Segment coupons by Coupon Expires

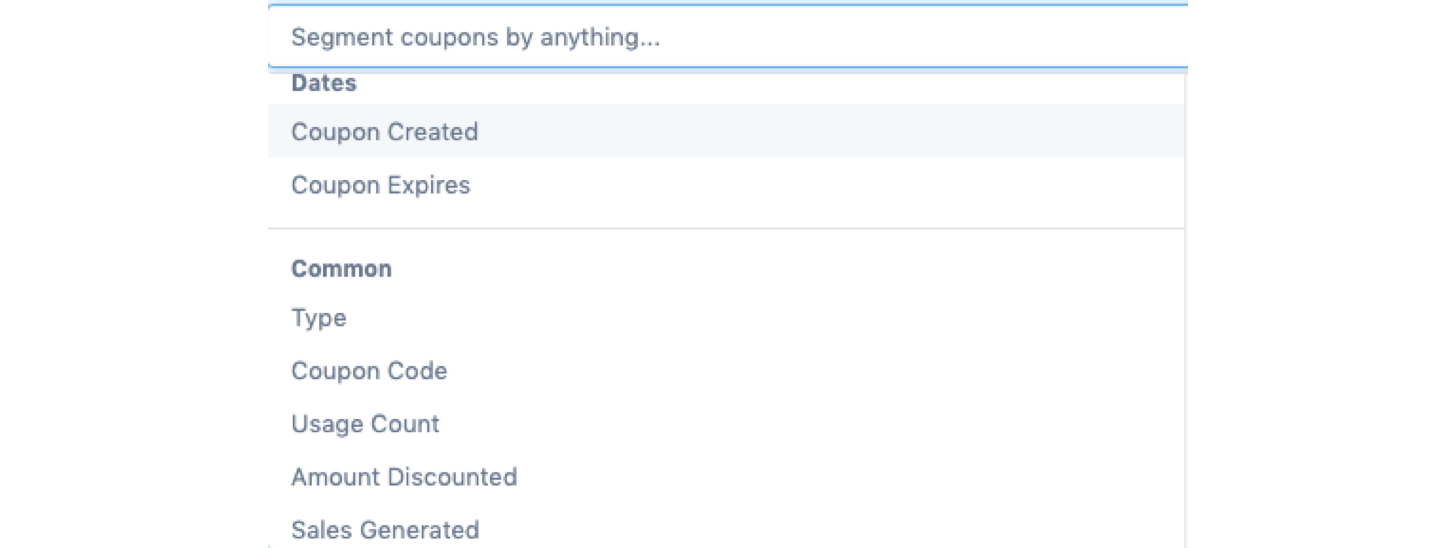pos(381,185)
